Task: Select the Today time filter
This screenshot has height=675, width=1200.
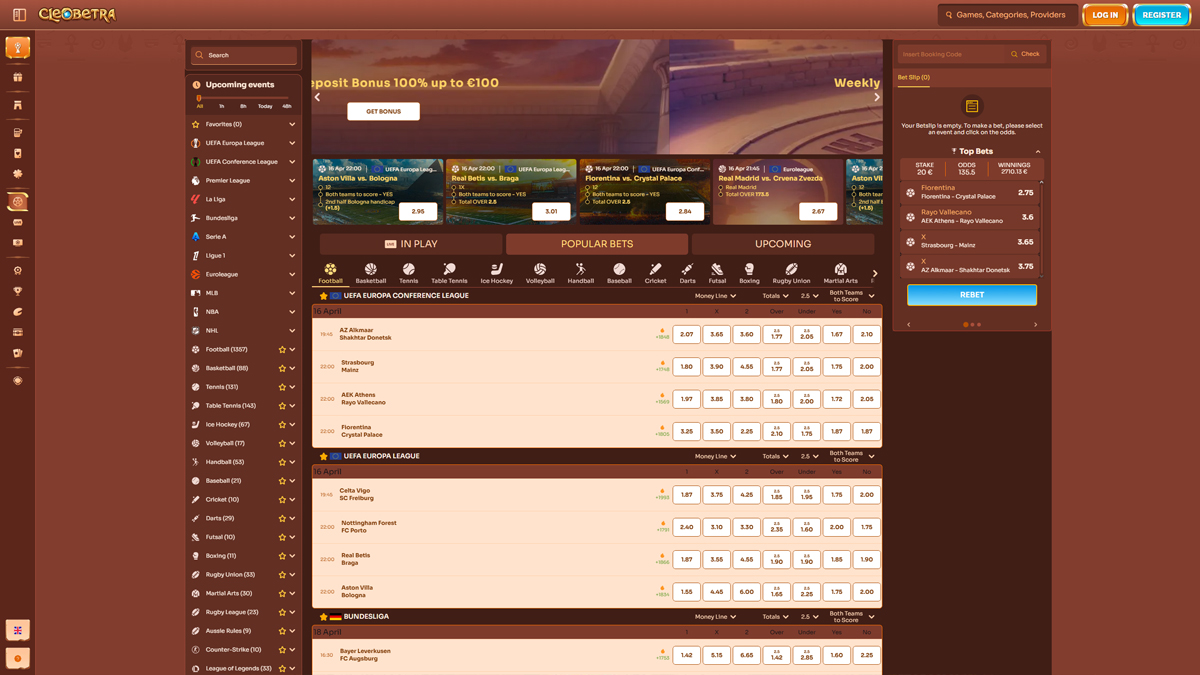Action: click(x=265, y=106)
